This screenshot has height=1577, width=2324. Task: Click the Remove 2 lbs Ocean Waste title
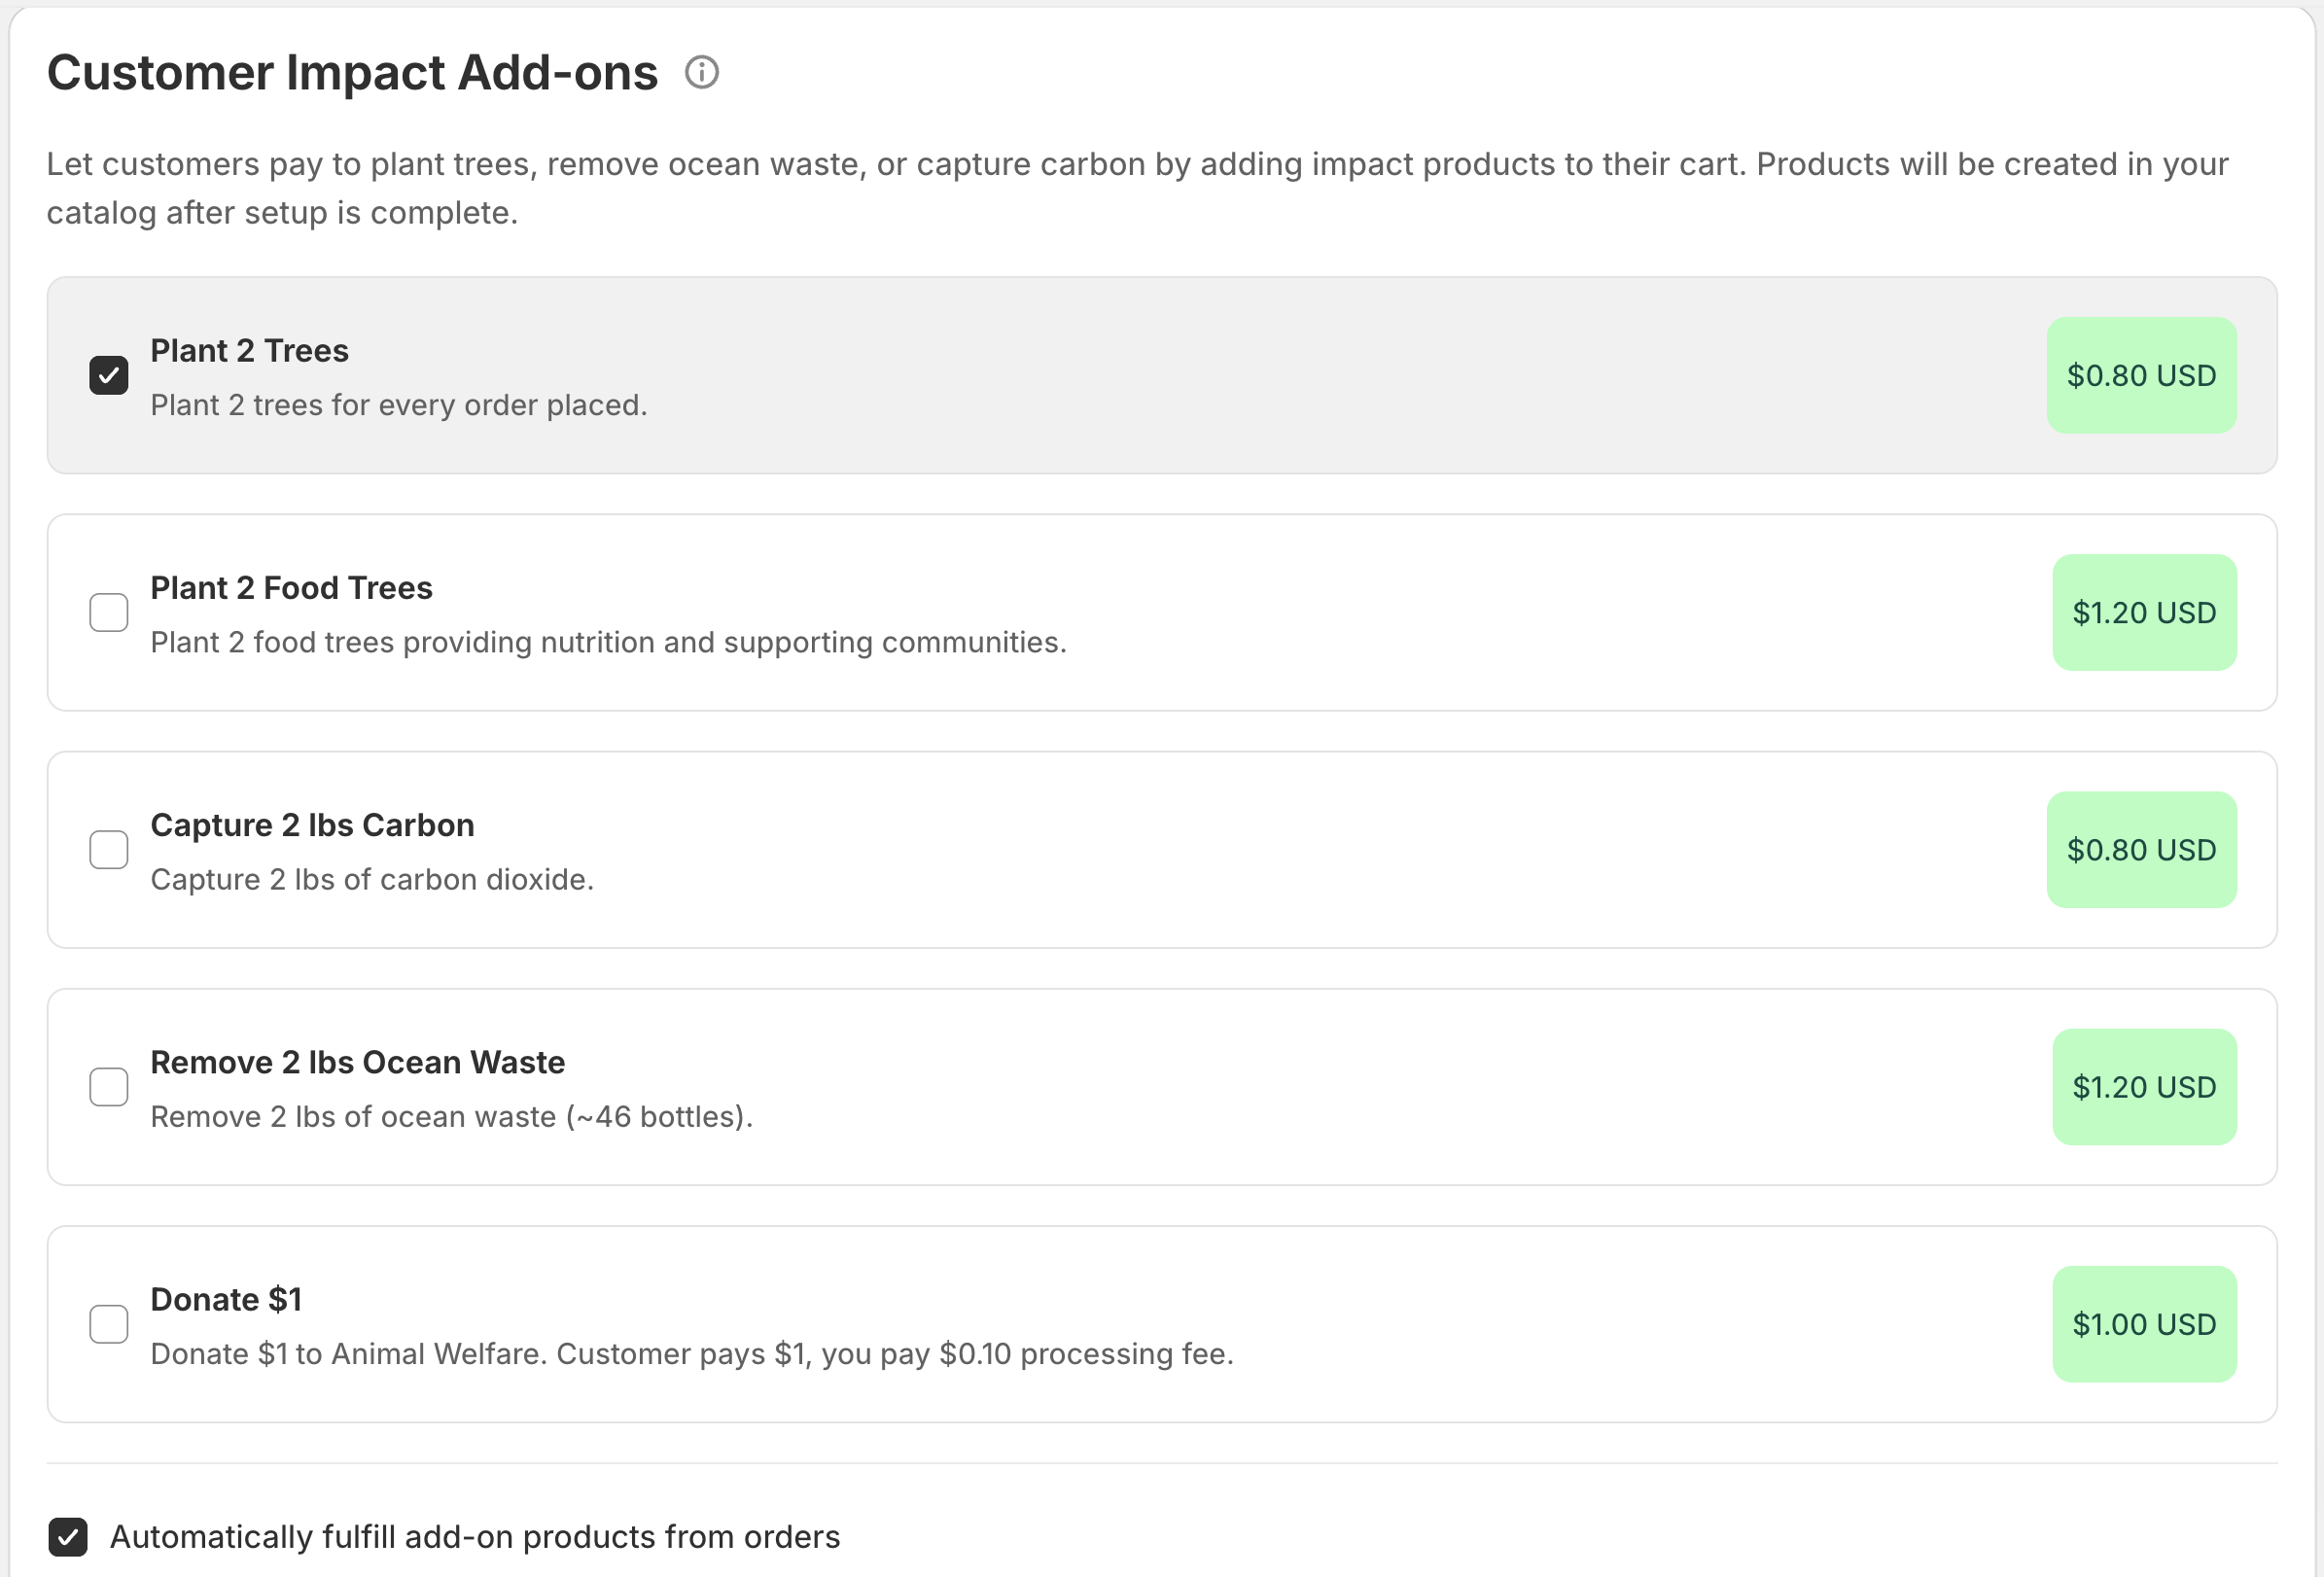357,1062
